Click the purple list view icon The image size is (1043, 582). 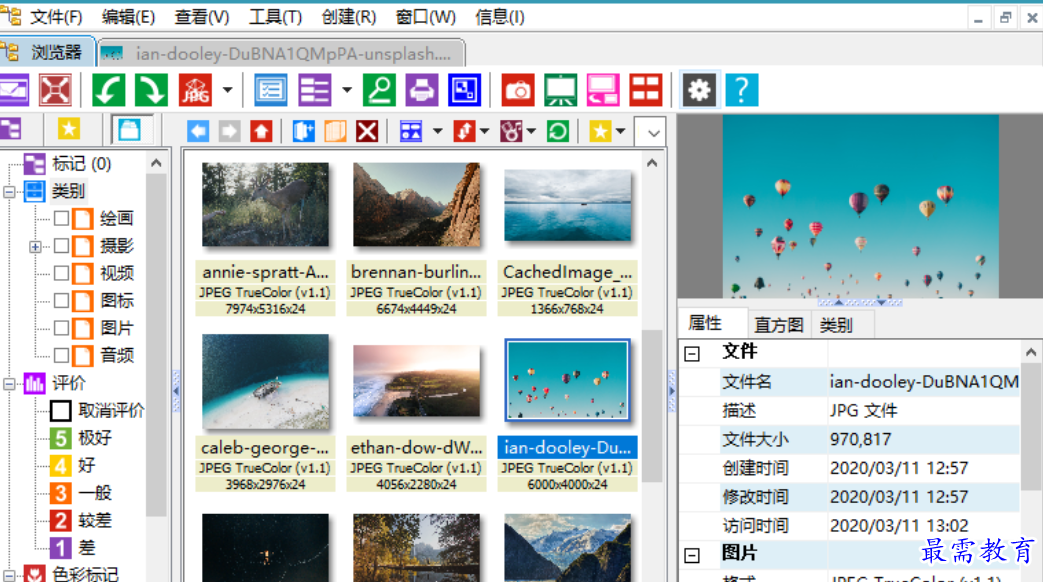(314, 90)
